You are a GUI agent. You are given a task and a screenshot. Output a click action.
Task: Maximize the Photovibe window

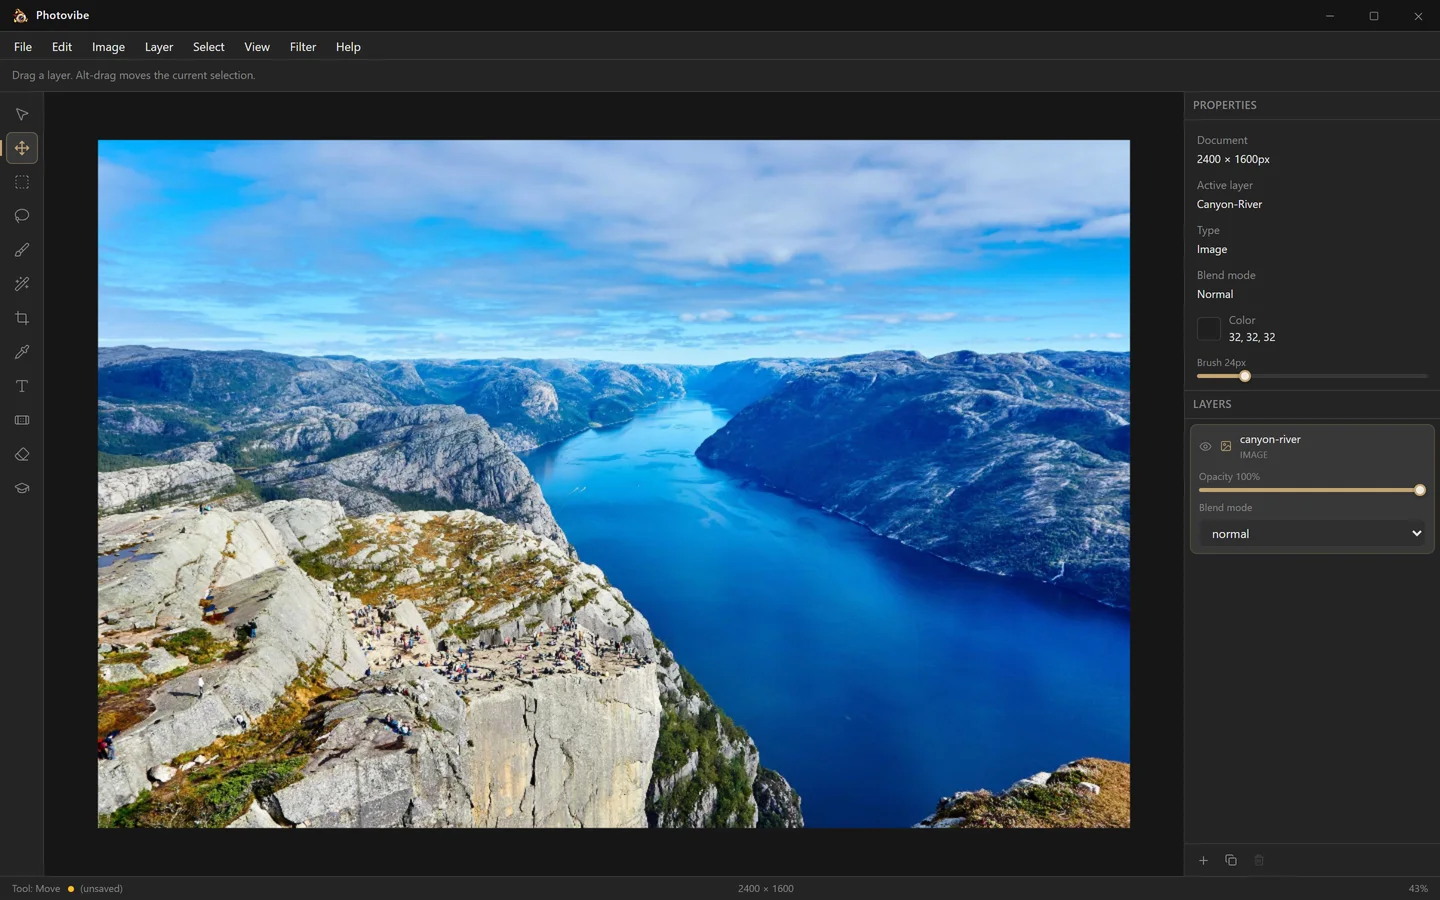pos(1374,16)
